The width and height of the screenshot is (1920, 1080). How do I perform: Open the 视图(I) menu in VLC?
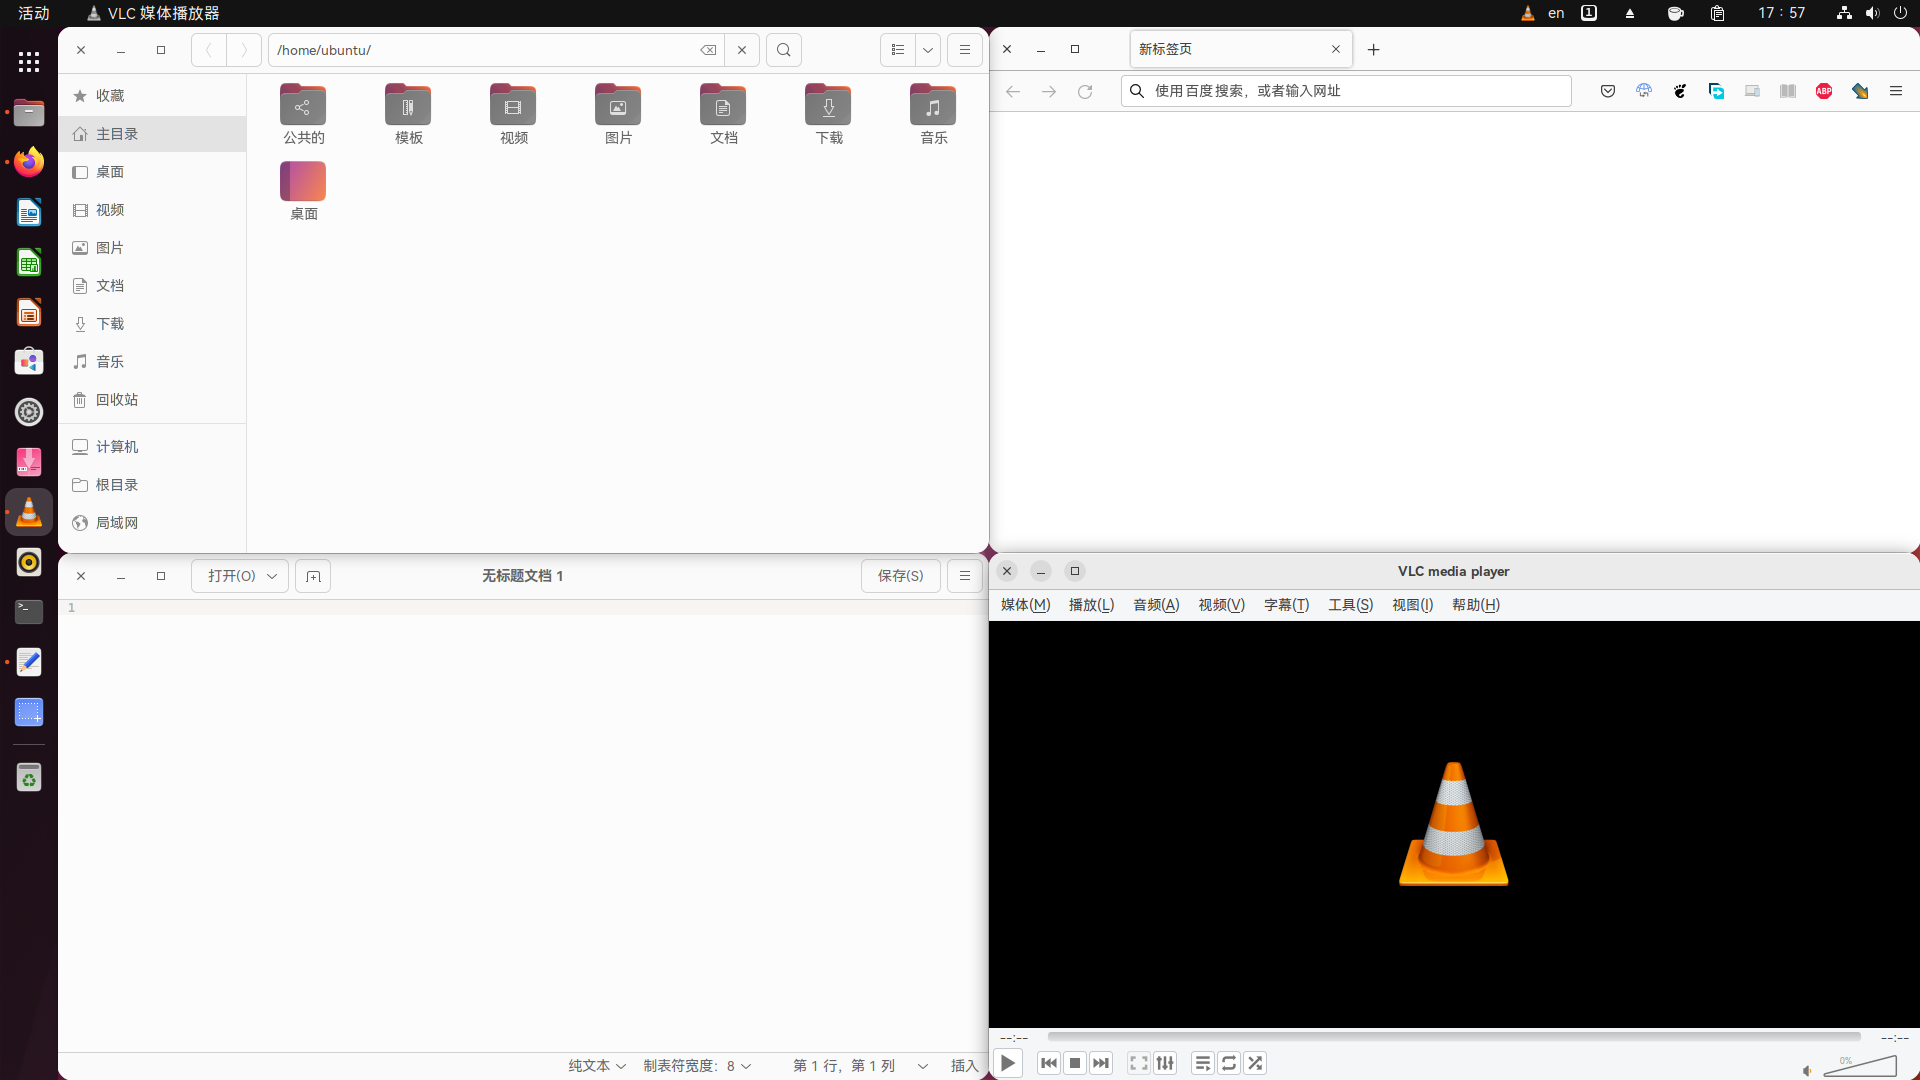click(1412, 605)
